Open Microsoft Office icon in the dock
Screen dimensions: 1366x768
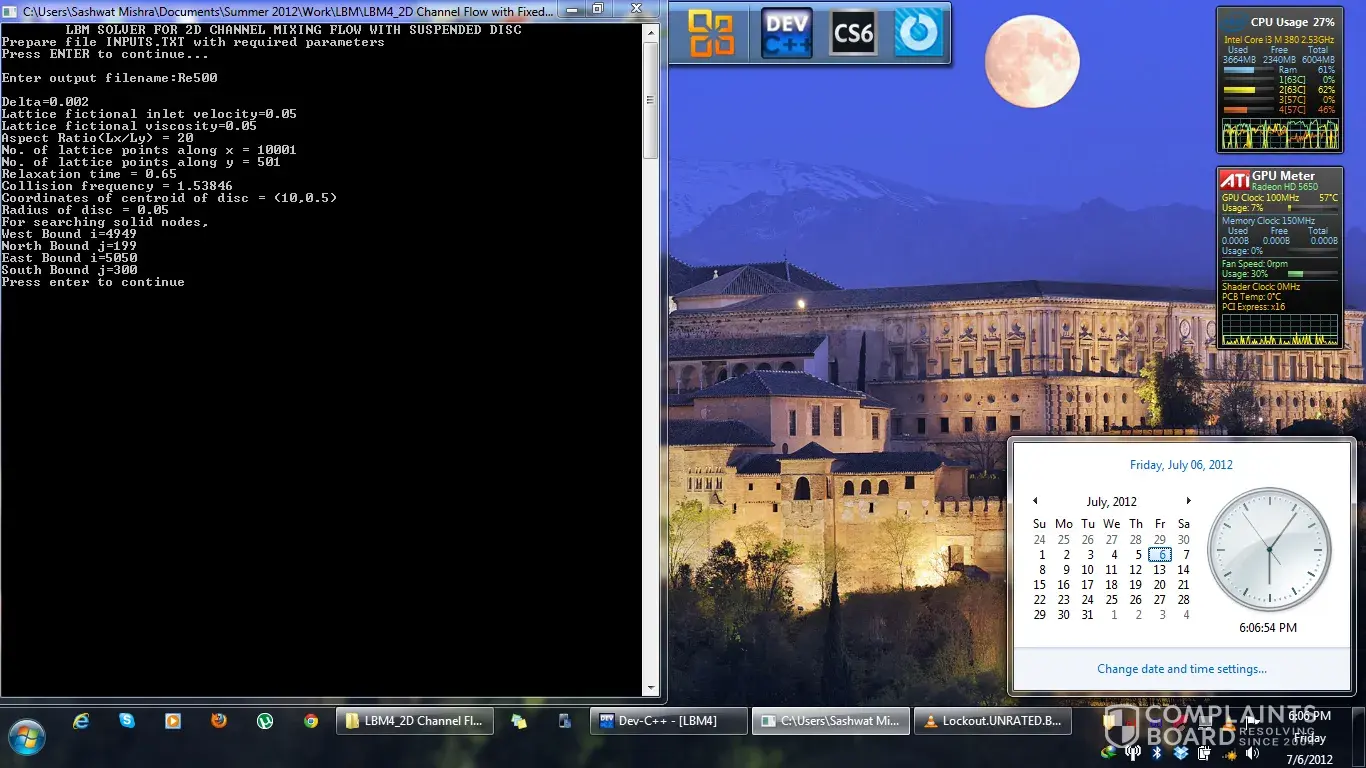(712, 33)
